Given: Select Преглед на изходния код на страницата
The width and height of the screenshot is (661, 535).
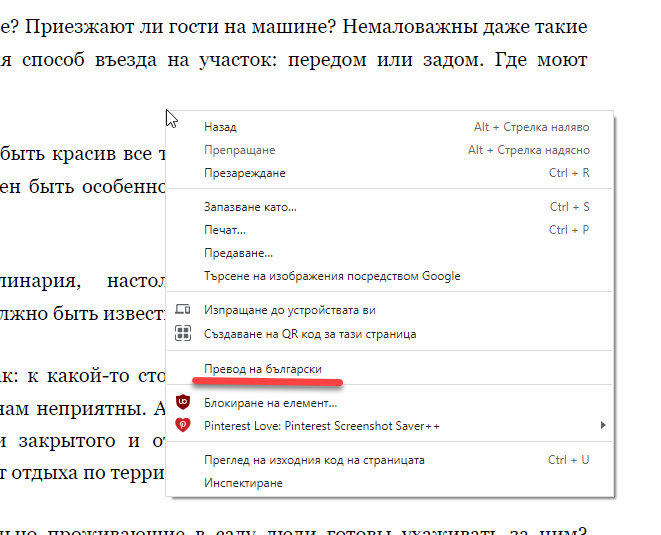Looking at the screenshot, I should coord(390,460).
